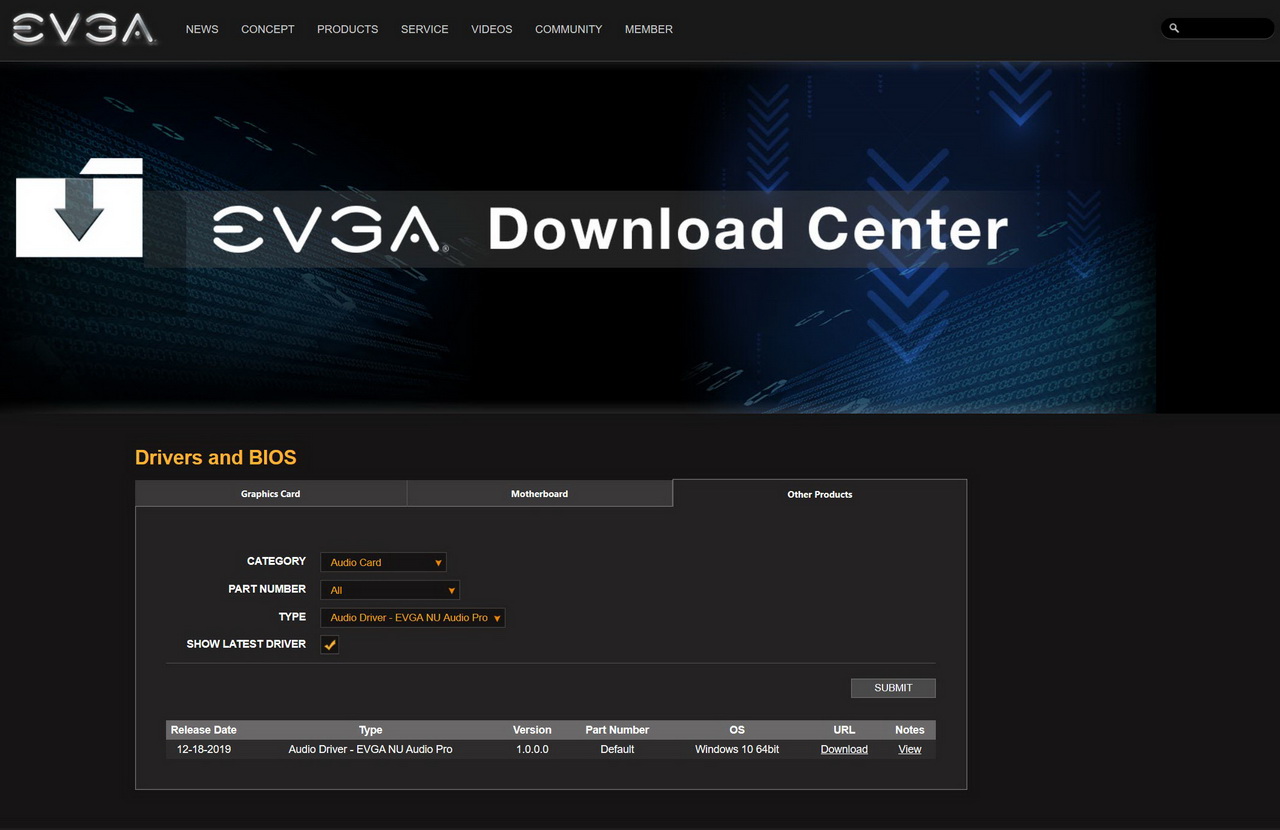Viewport: 1280px width, 830px height.
Task: Select the Other Products tab
Action: [x=820, y=494]
